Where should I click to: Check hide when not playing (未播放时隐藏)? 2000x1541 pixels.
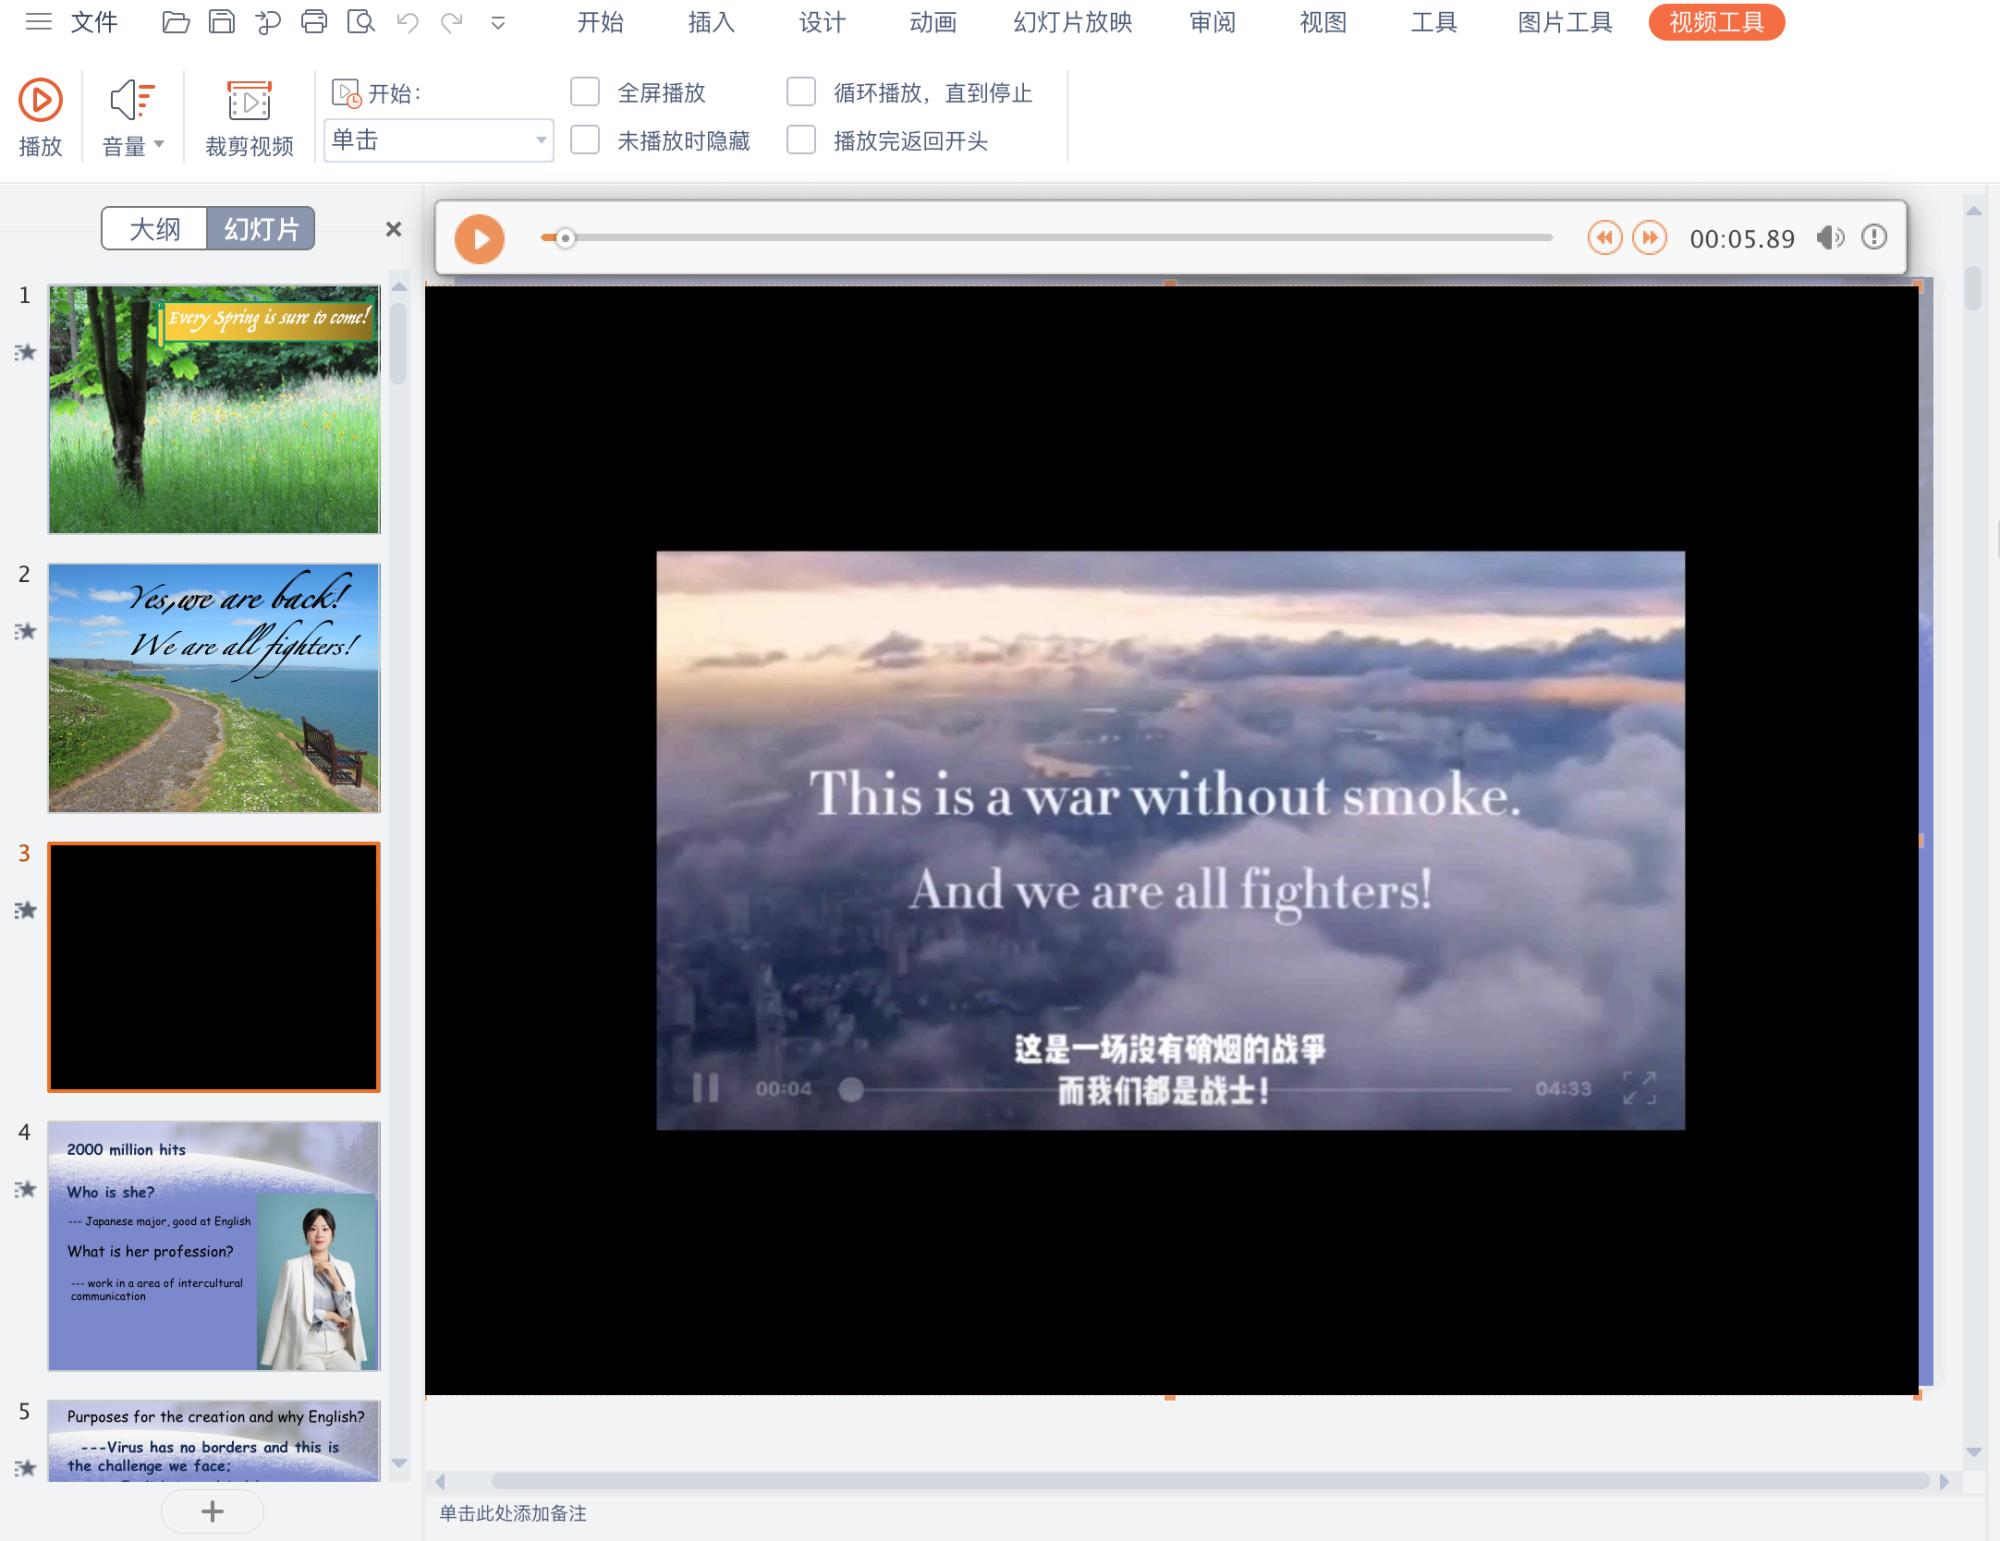(585, 140)
